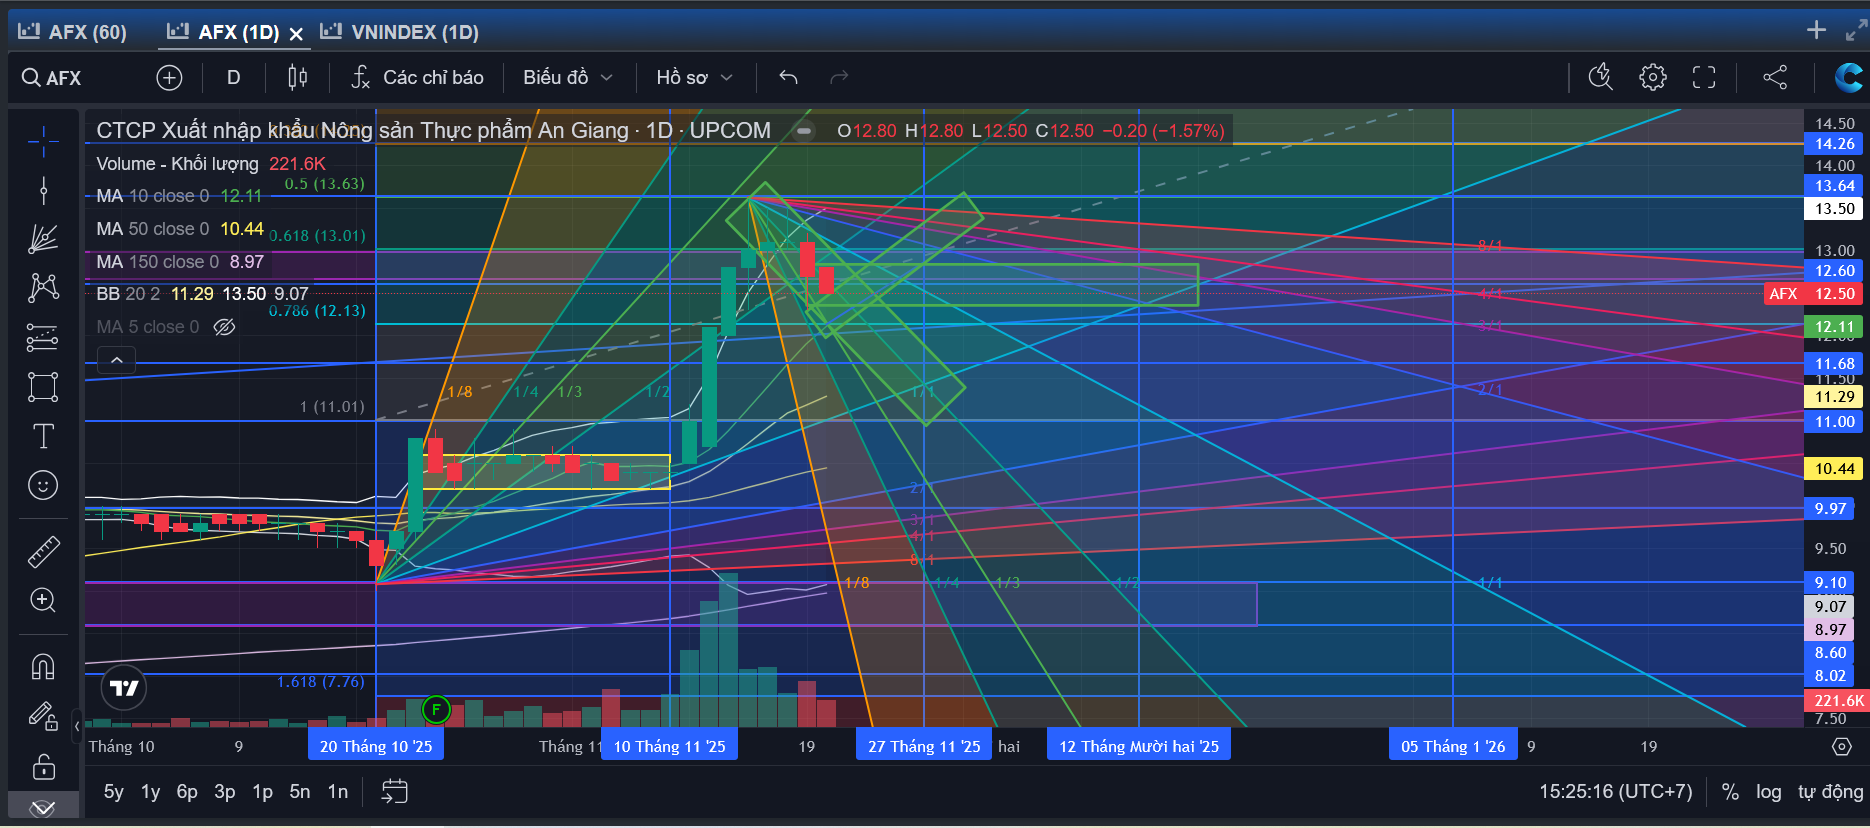Toggle magnet mode for drawings
Viewport: 1870px width, 828px height.
[43, 666]
